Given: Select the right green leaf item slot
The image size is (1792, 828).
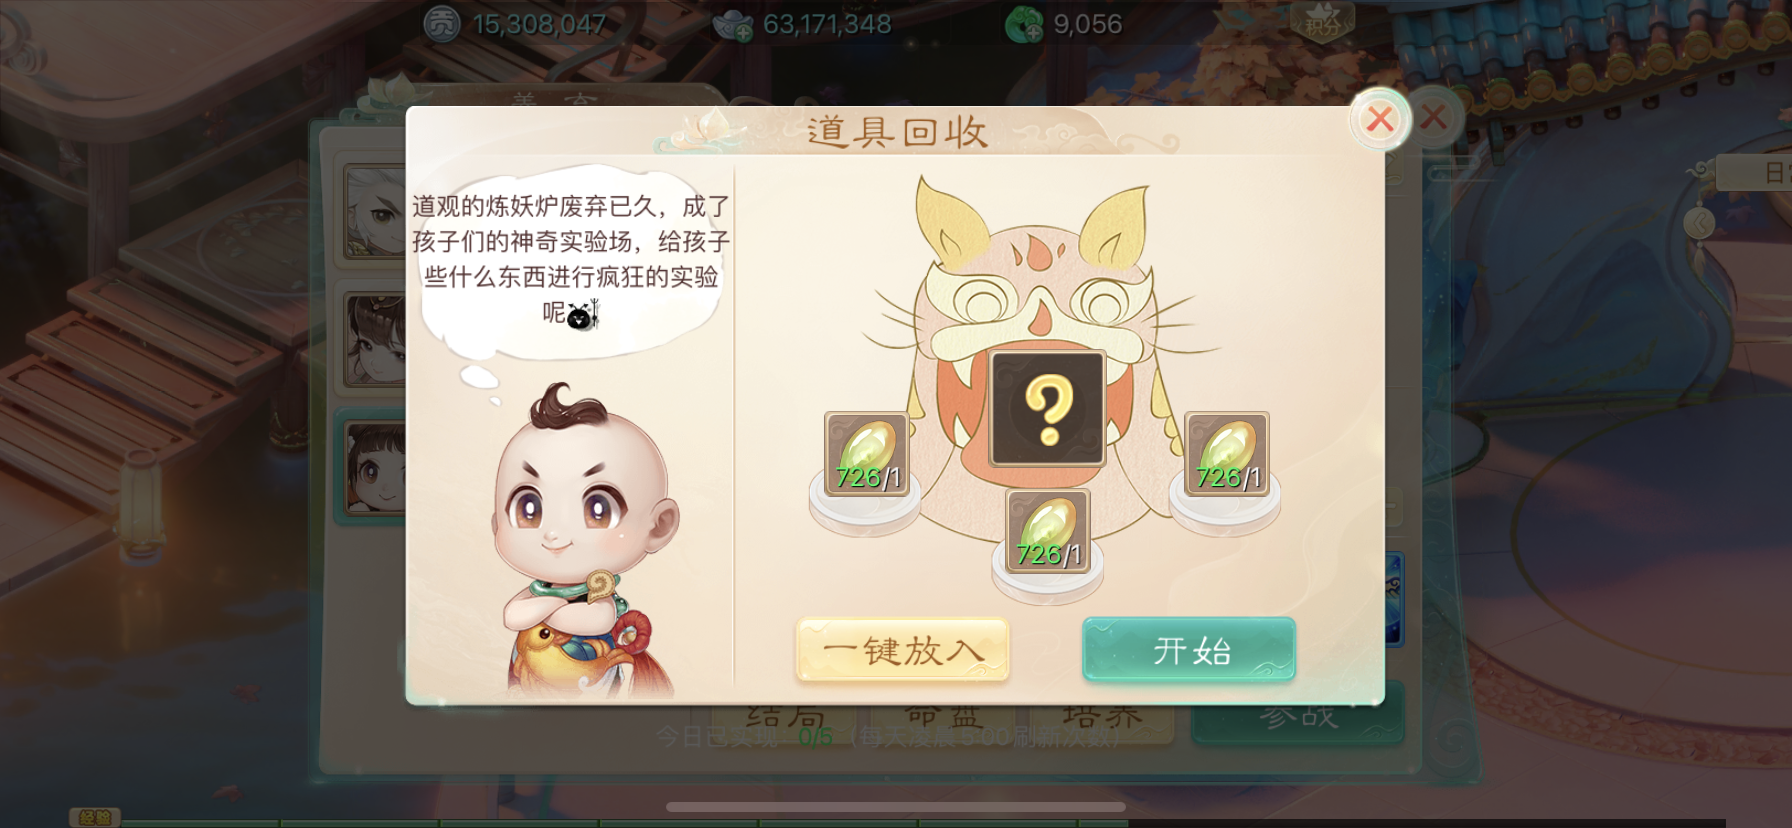Looking at the screenshot, I should (1227, 454).
